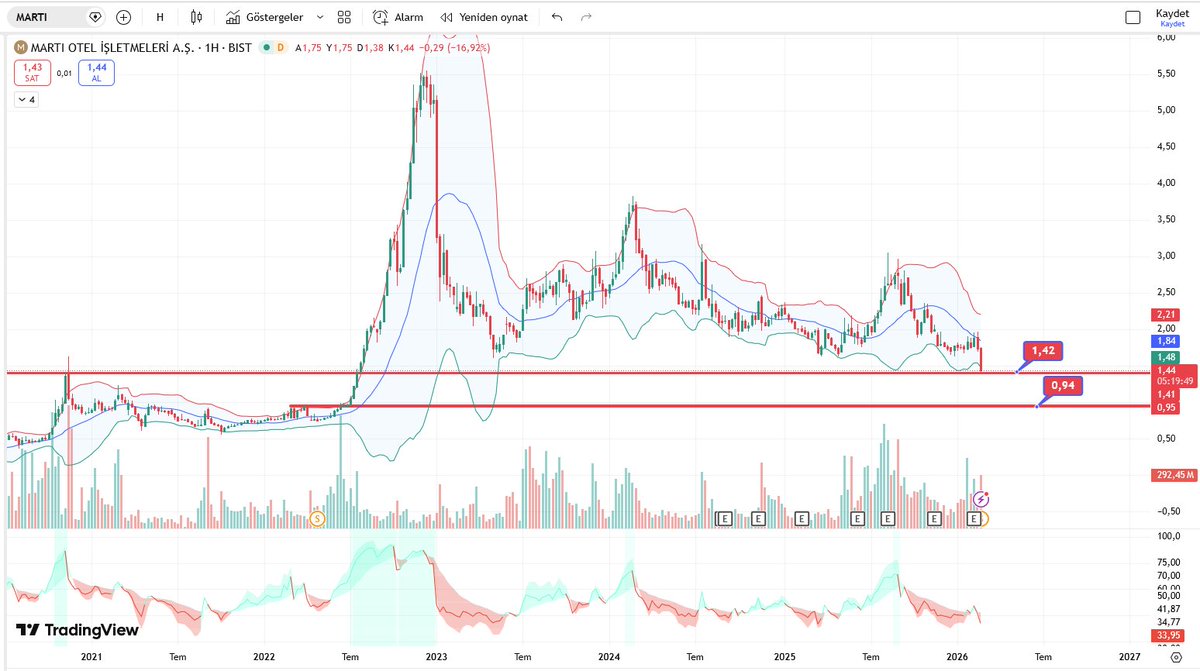Open the MARTI symbol search box

tap(47, 17)
